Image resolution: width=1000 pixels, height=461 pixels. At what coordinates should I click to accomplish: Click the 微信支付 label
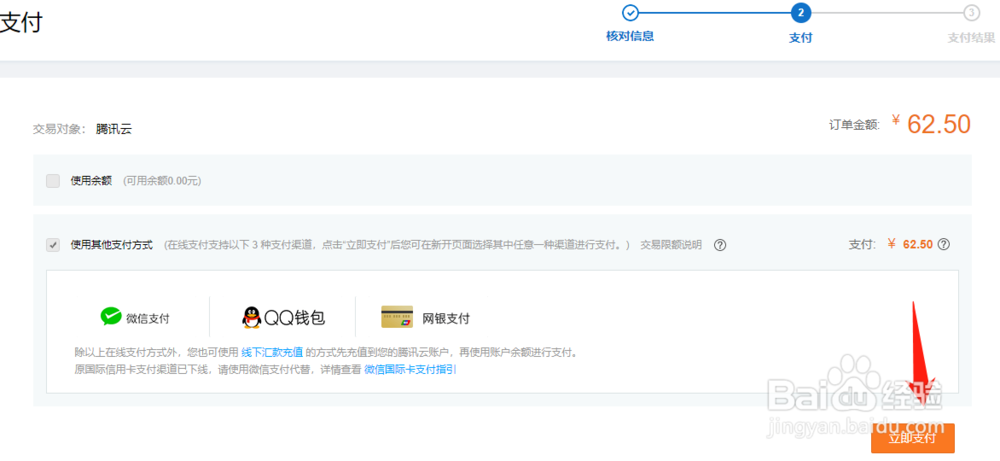pos(148,318)
